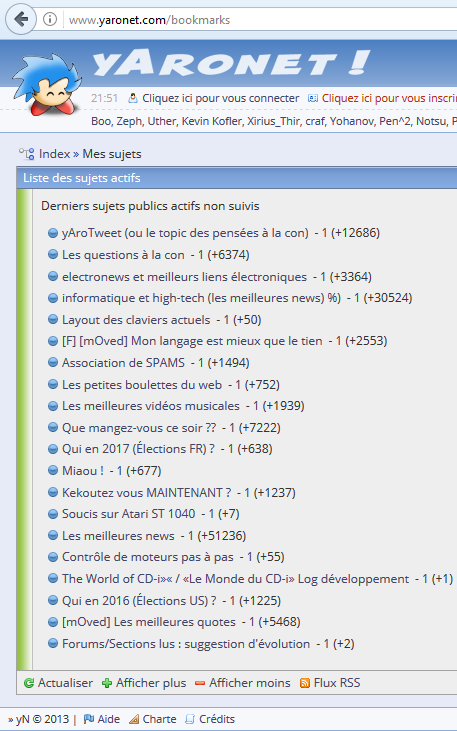Open 'Kekoutez vous MAINTENANT ?' topic
The height and width of the screenshot is (731, 457).
pyautogui.click(x=146, y=492)
